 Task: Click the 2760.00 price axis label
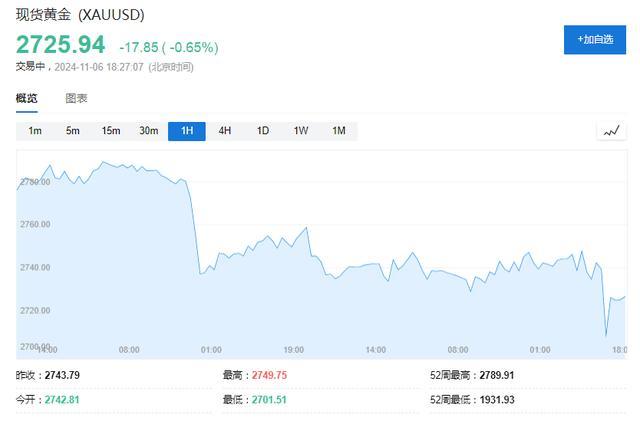36,224
